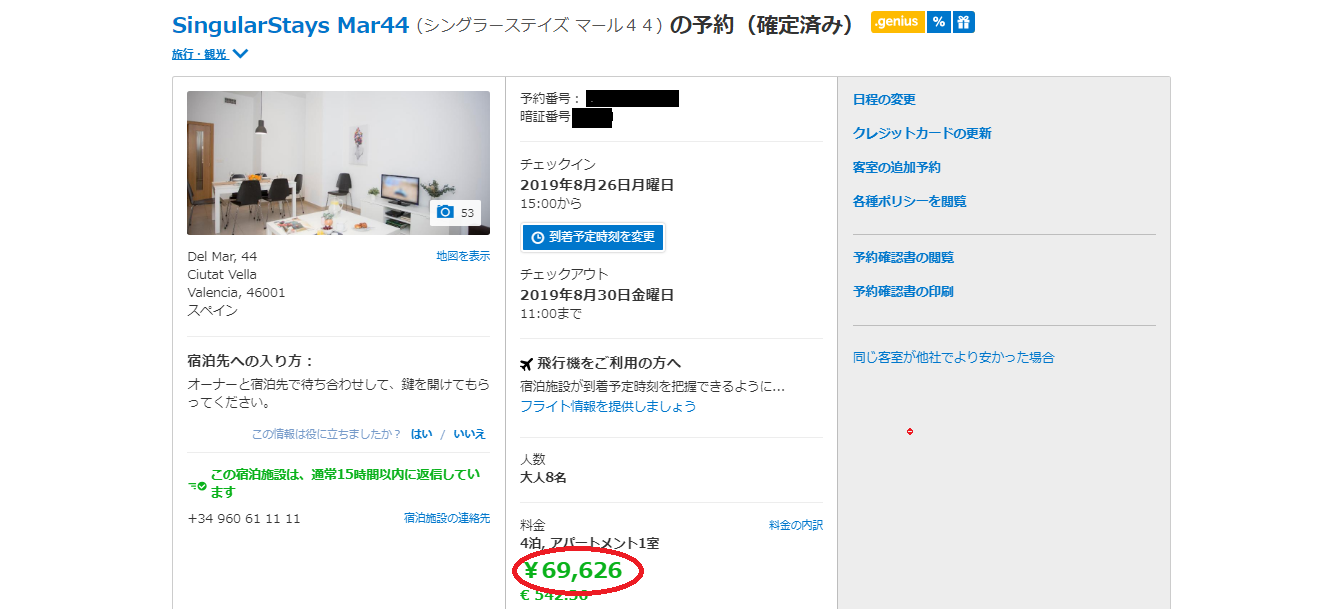
Task: Click the 到着予定時刻を変更 button
Action: tap(592, 237)
